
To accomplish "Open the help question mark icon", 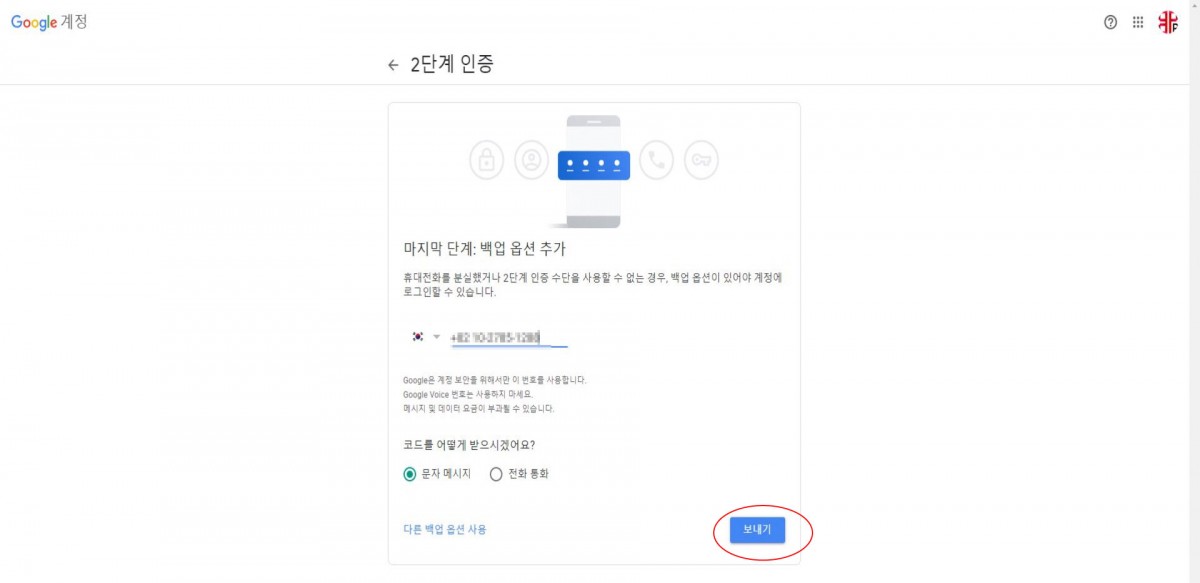I will [1110, 23].
